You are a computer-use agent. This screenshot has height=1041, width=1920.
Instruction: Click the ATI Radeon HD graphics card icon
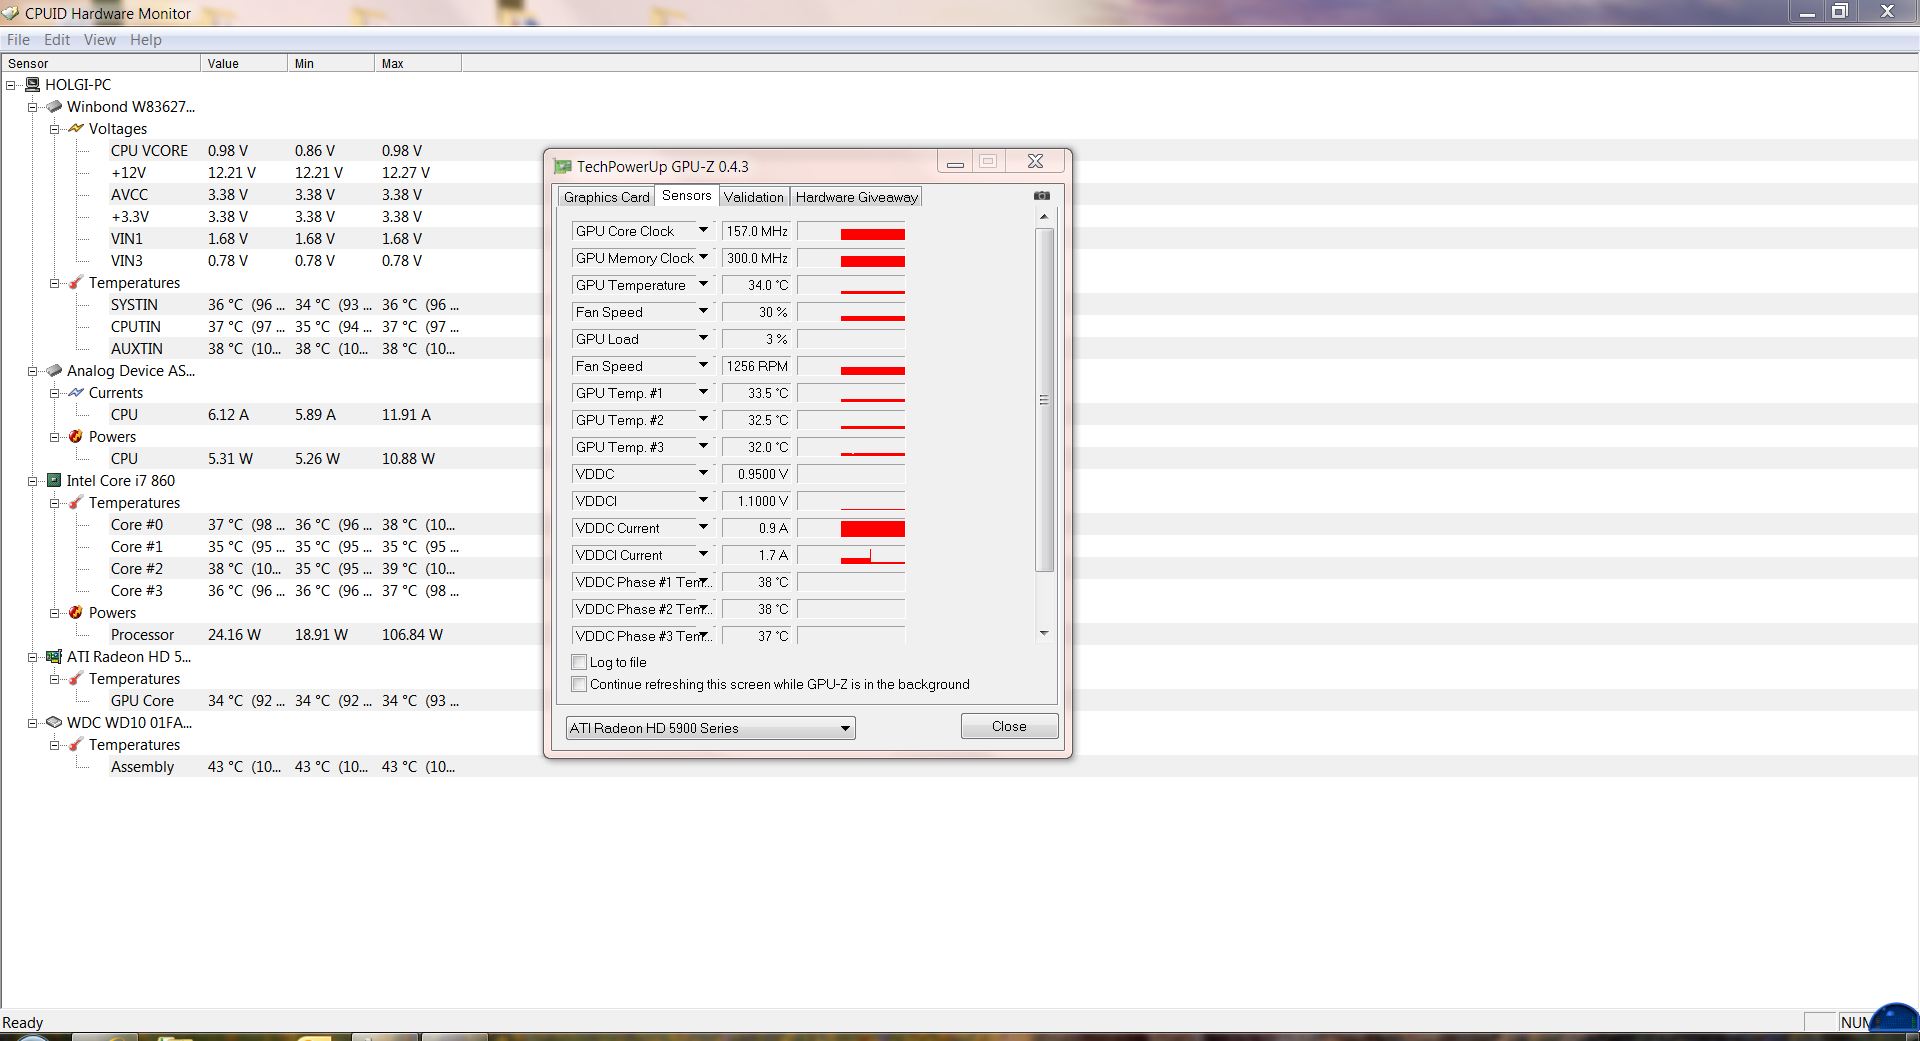coord(54,657)
